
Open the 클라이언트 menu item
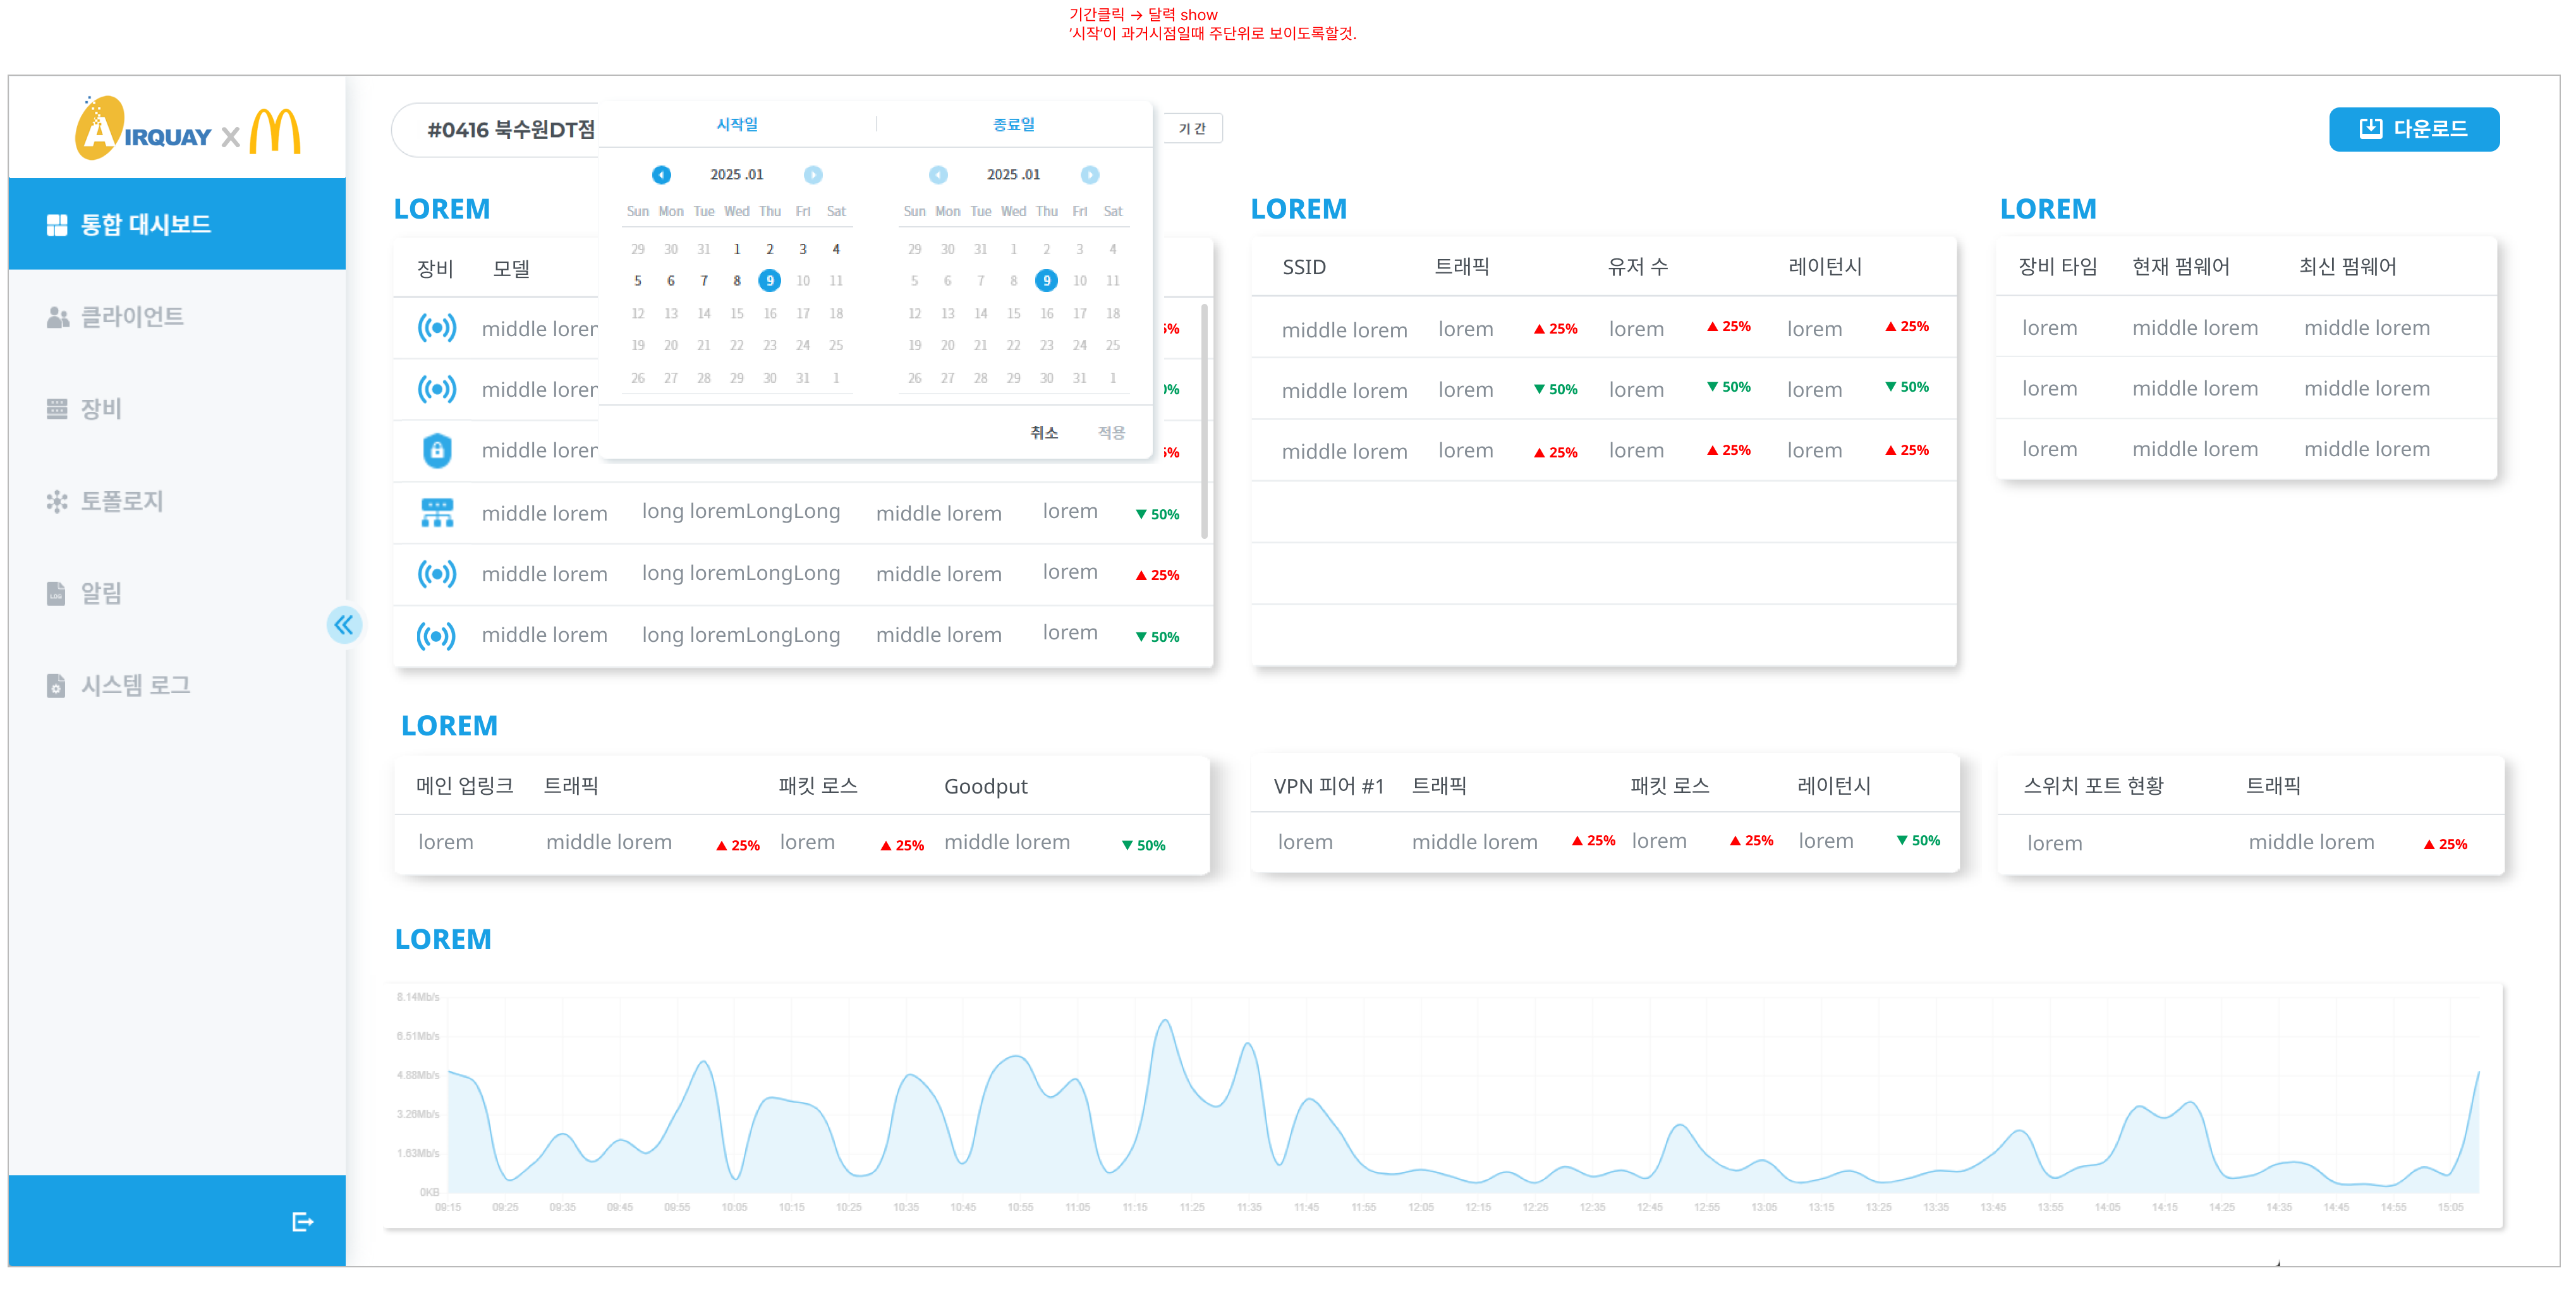point(131,316)
